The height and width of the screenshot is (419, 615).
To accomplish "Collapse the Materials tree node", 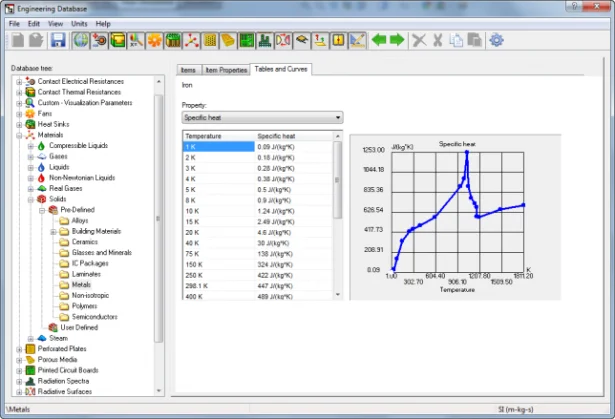I will click(18, 135).
